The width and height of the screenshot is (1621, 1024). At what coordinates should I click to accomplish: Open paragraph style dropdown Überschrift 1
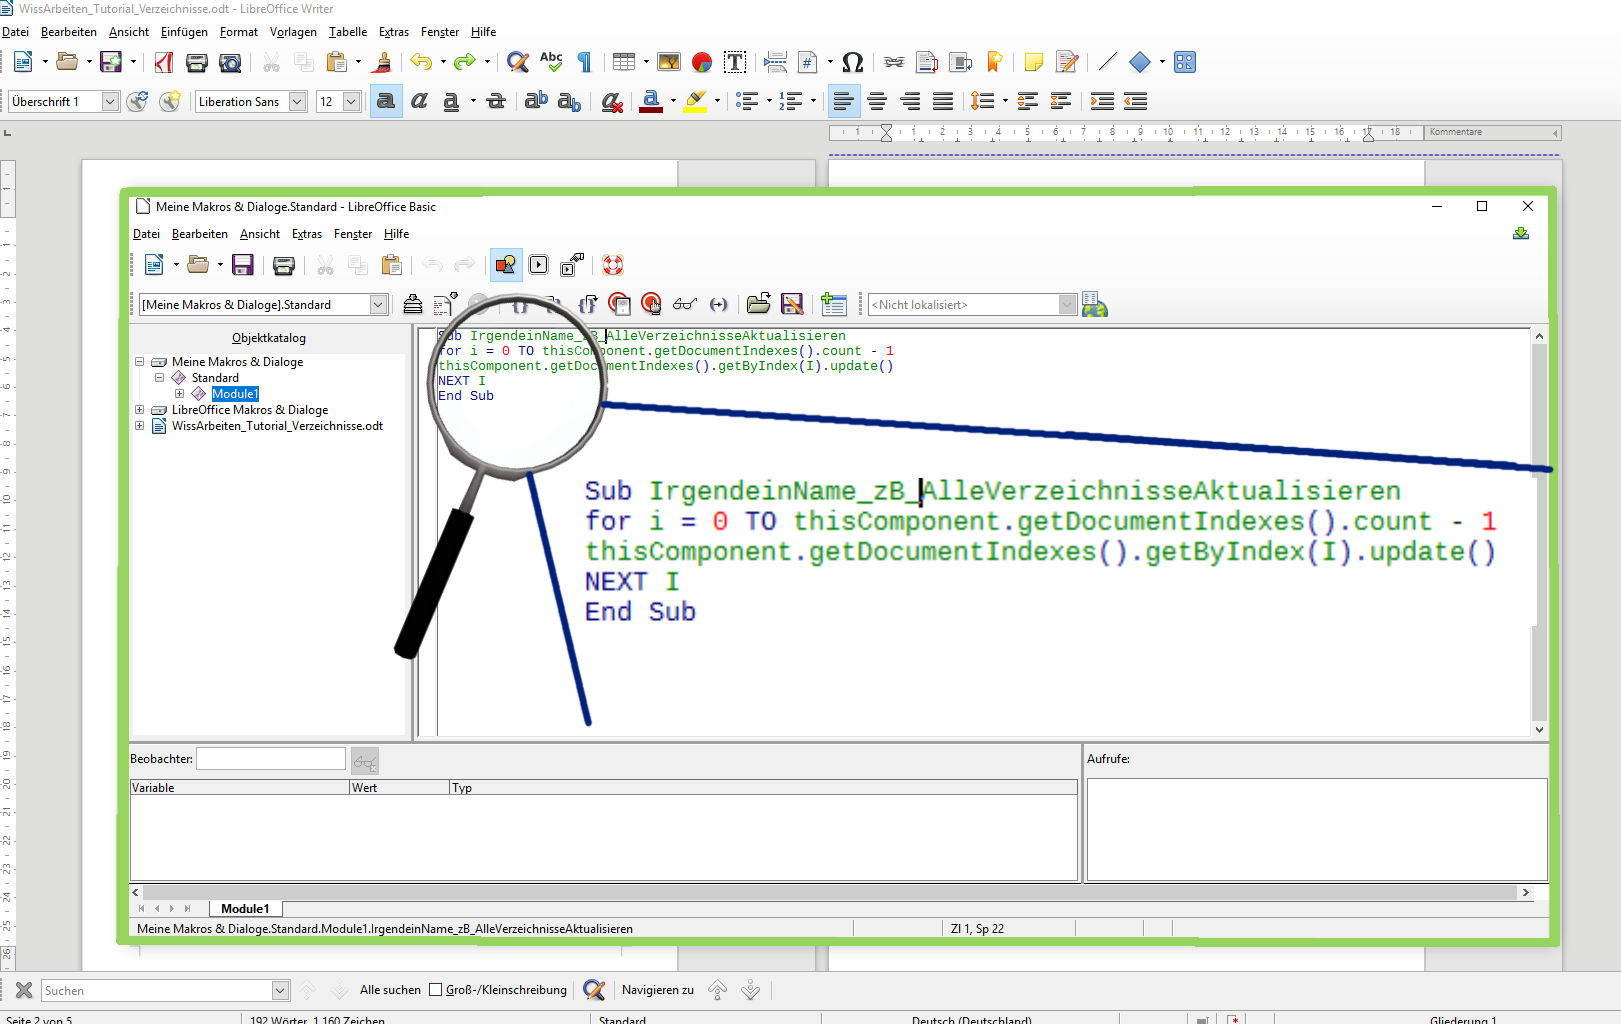coord(110,101)
